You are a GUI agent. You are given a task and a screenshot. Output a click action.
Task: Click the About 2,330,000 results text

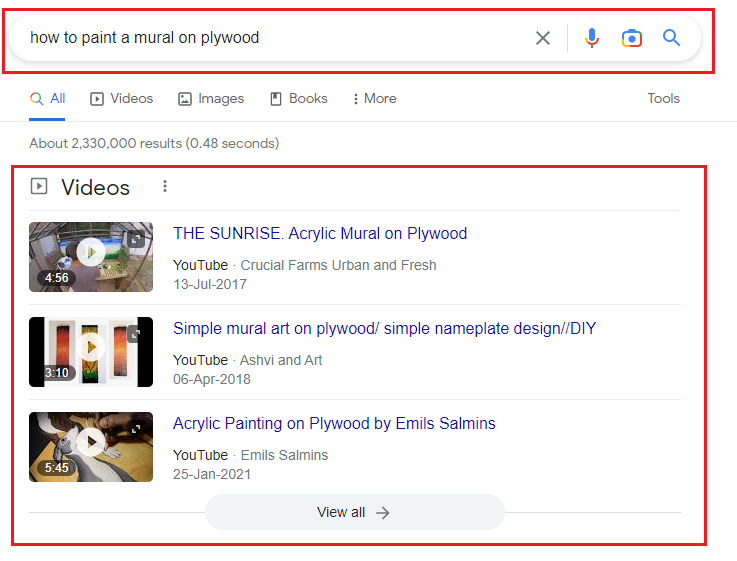point(154,143)
